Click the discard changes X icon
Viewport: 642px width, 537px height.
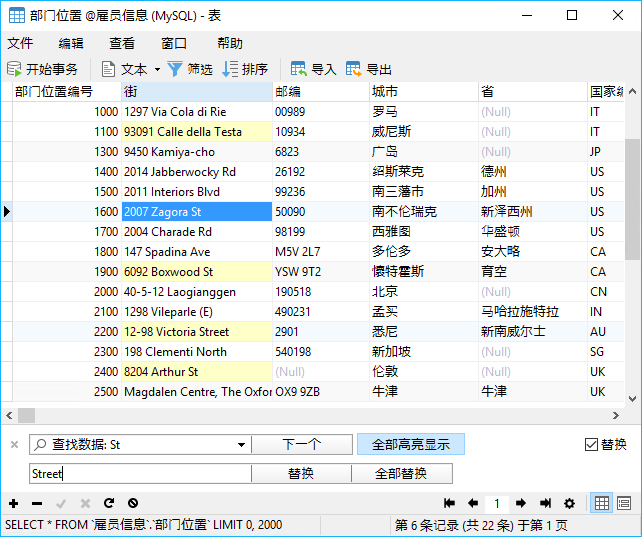[x=85, y=503]
